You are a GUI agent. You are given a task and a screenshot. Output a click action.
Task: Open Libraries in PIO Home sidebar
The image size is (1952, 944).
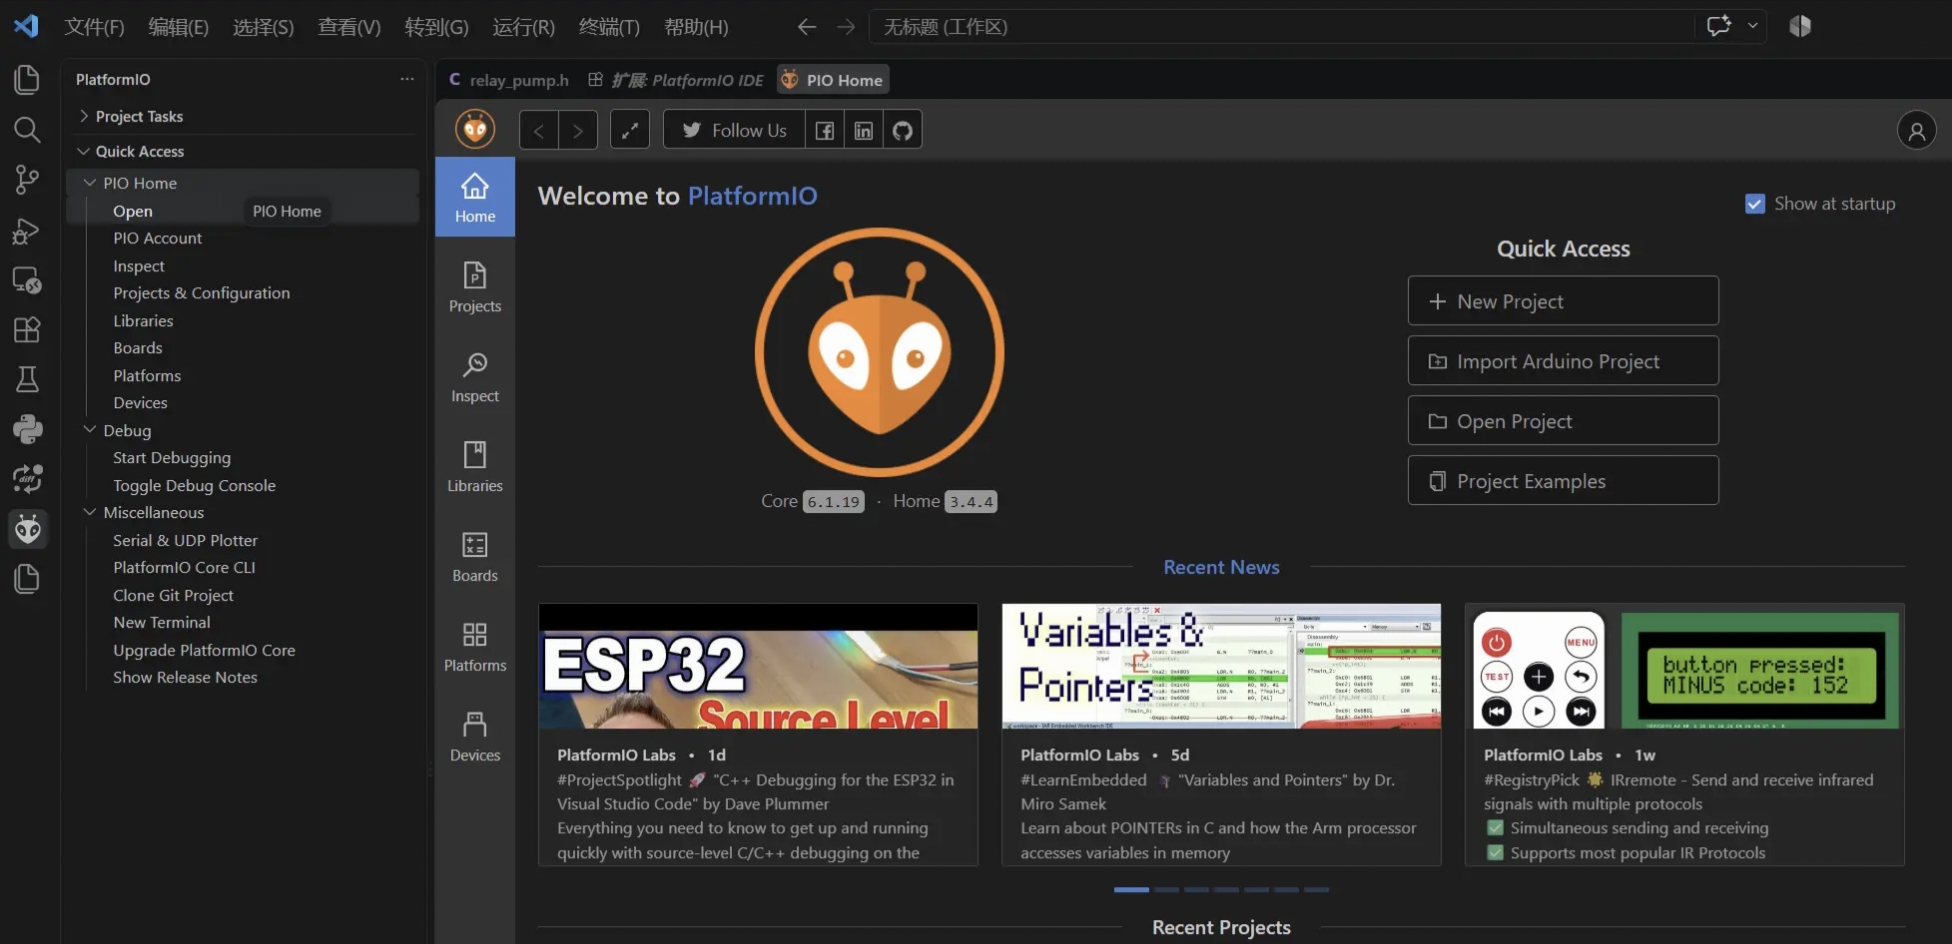click(x=475, y=467)
